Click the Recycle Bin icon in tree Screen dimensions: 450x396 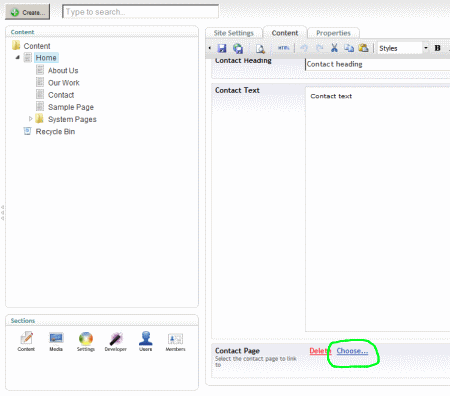tap(27, 131)
